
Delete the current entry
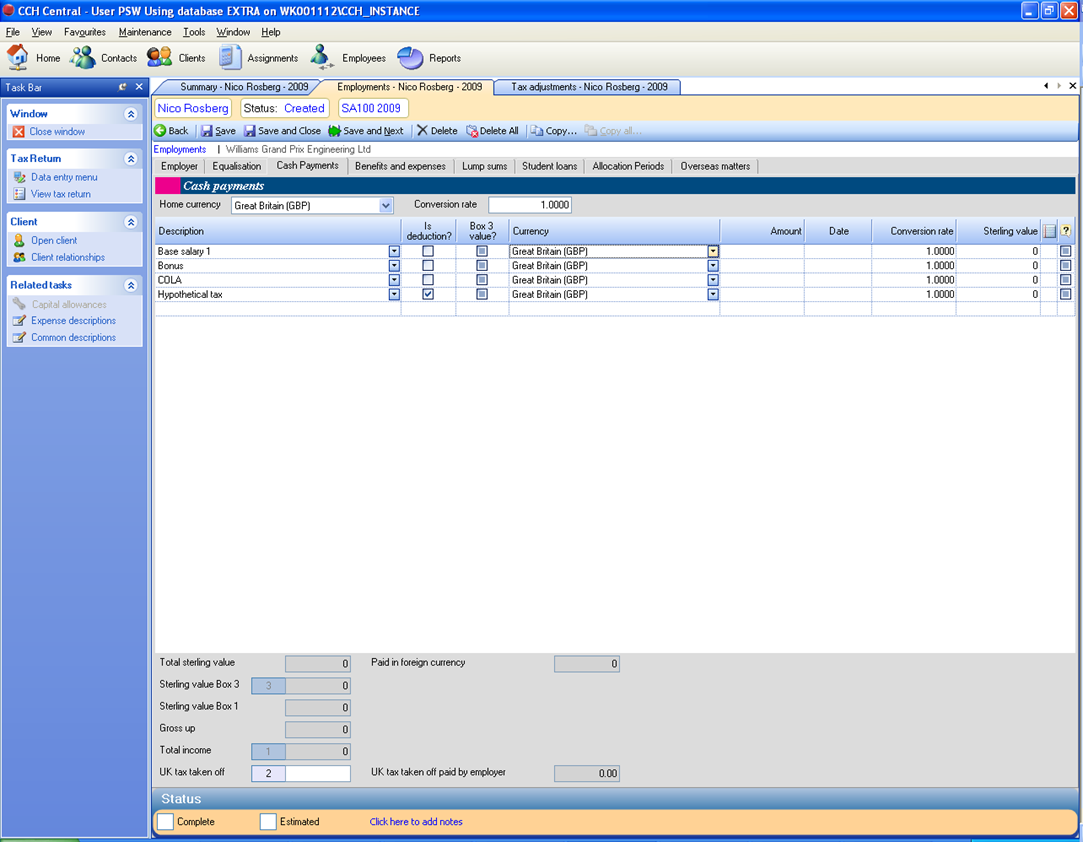(x=437, y=131)
